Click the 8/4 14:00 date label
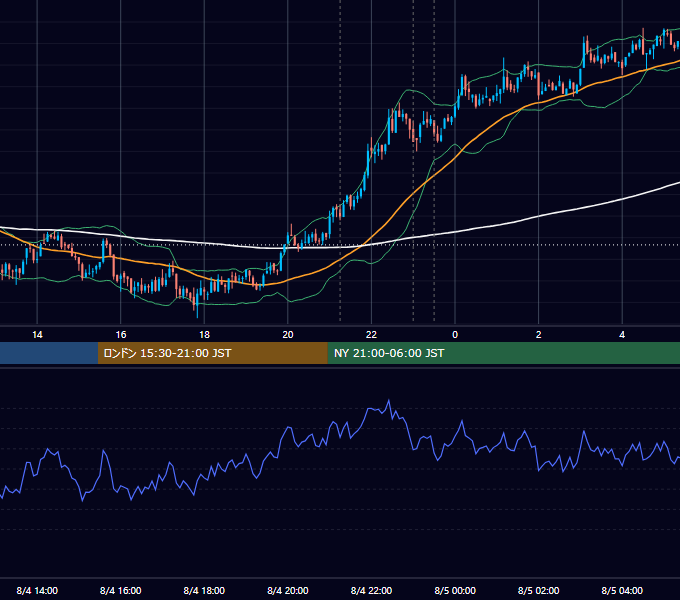 pos(37,591)
